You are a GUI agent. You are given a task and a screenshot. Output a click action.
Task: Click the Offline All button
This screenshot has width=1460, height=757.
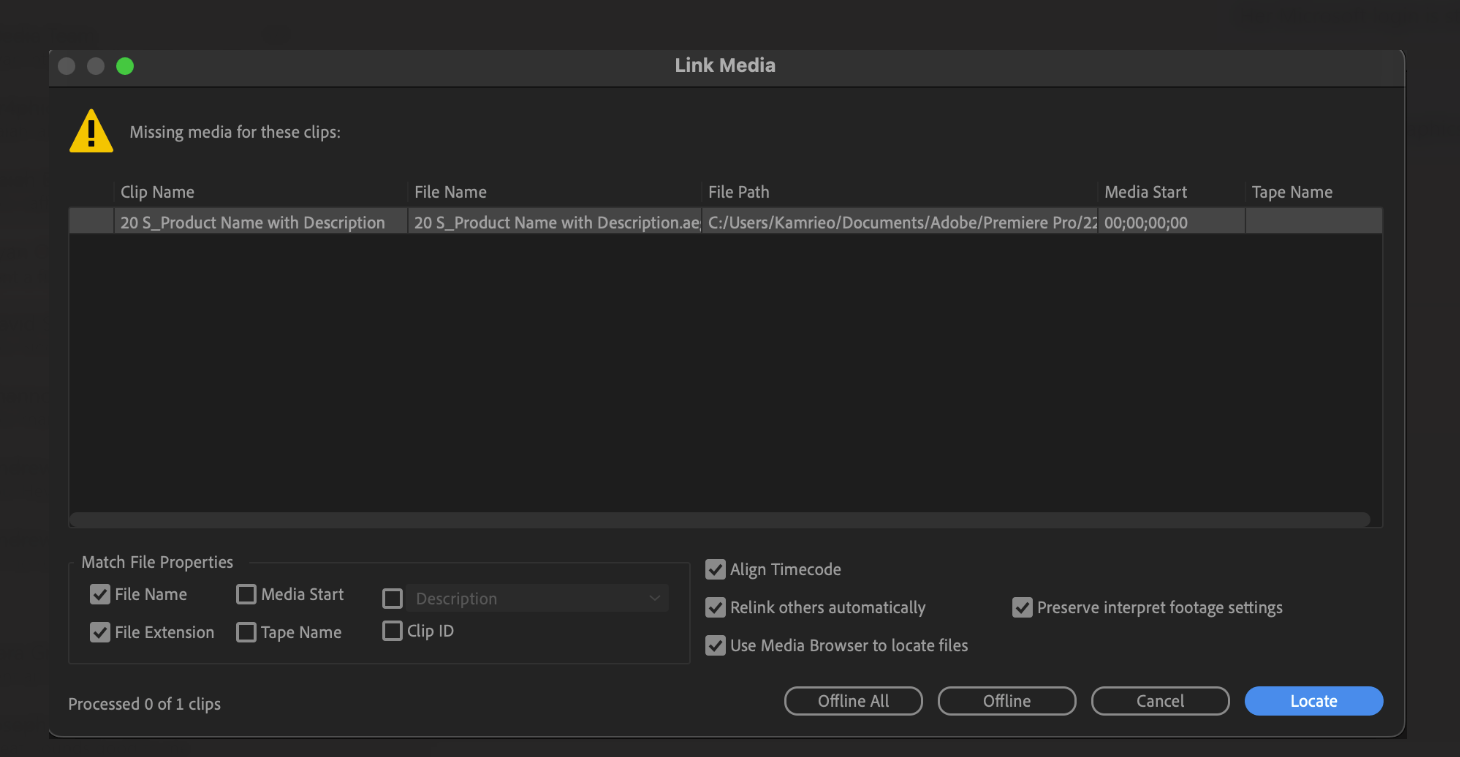click(x=853, y=700)
